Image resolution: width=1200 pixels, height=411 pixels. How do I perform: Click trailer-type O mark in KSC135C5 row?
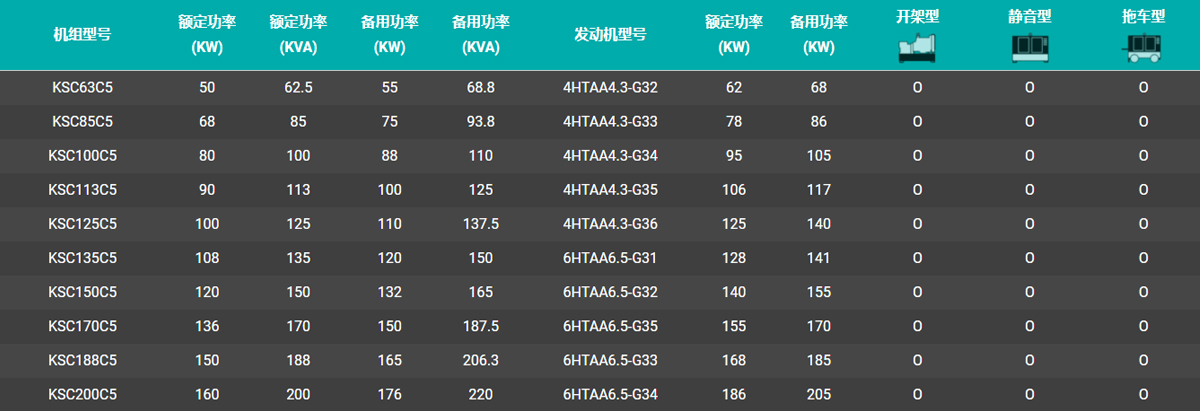(x=1143, y=258)
